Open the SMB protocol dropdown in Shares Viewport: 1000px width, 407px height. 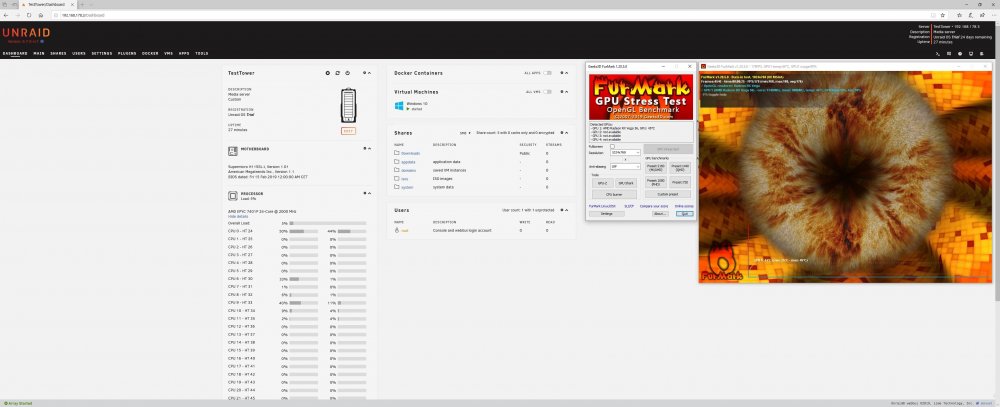coord(465,133)
